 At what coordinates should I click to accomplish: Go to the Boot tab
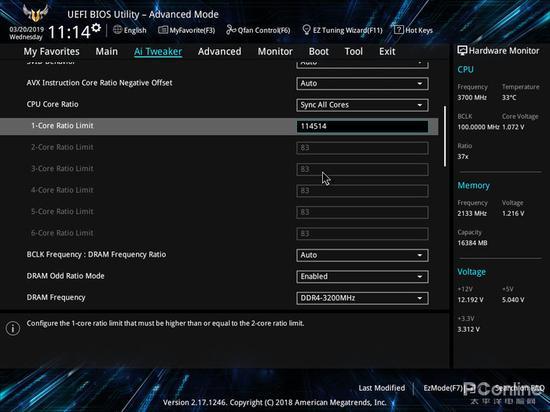(318, 52)
